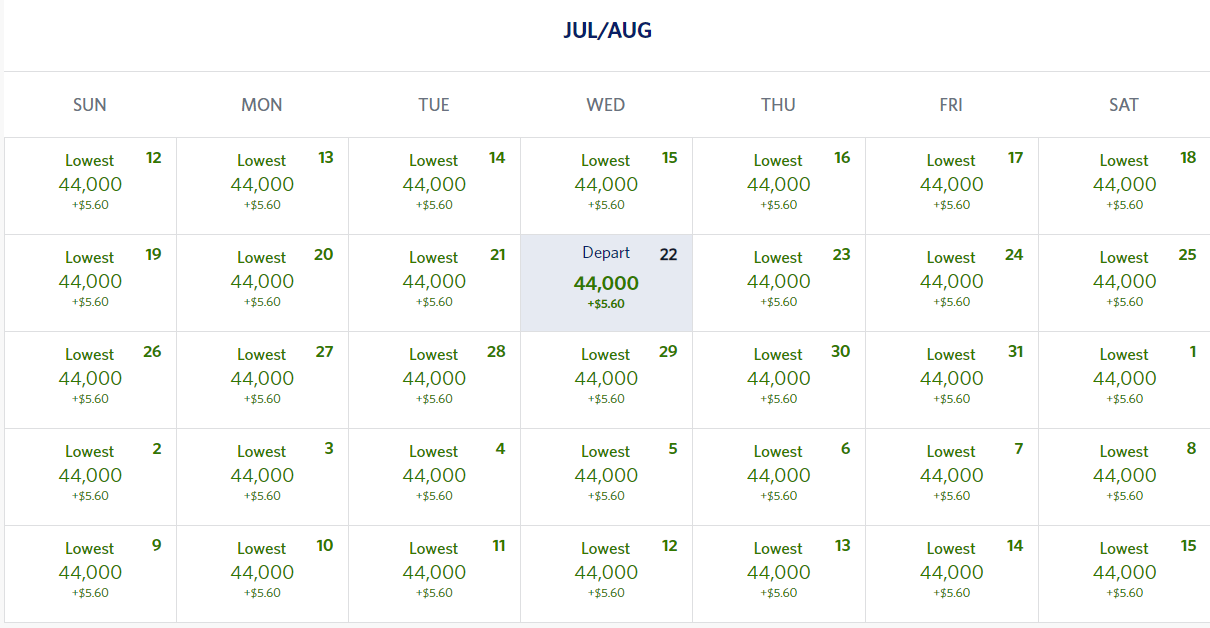1210x628 pixels.
Task: Choose Friday August 14 lowest fare
Action: 950,573
